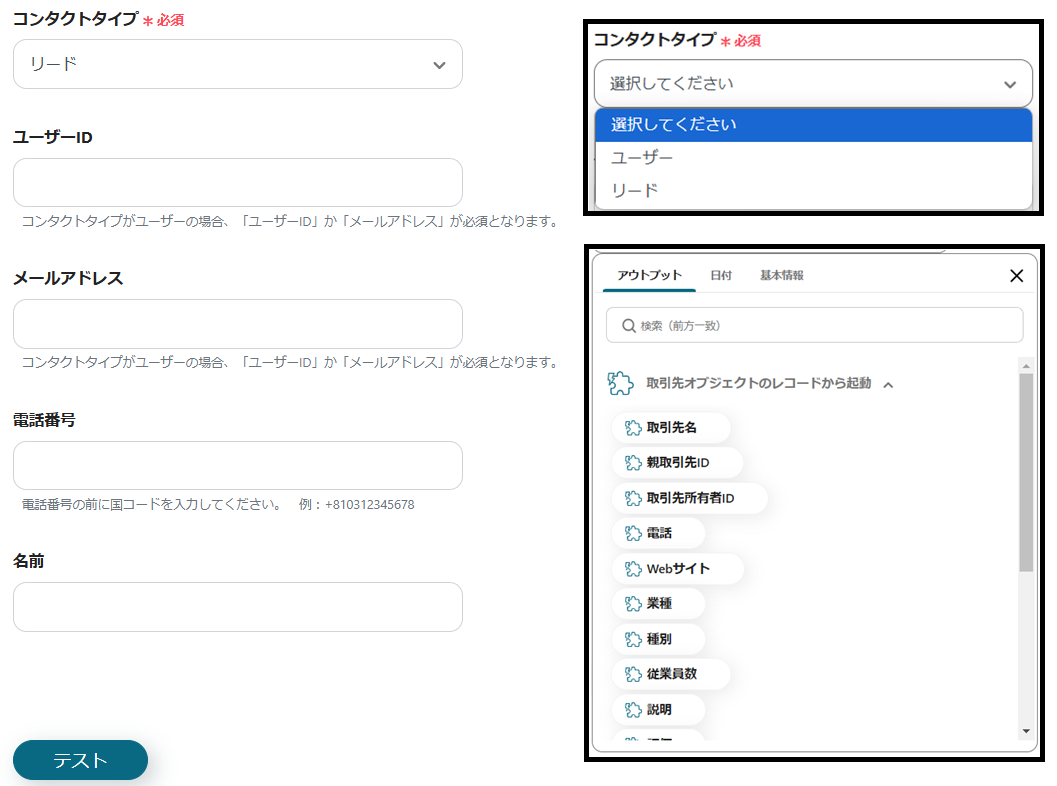This screenshot has width=1057, height=786.
Task: Switch to the 日付 tab
Action: click(x=720, y=275)
